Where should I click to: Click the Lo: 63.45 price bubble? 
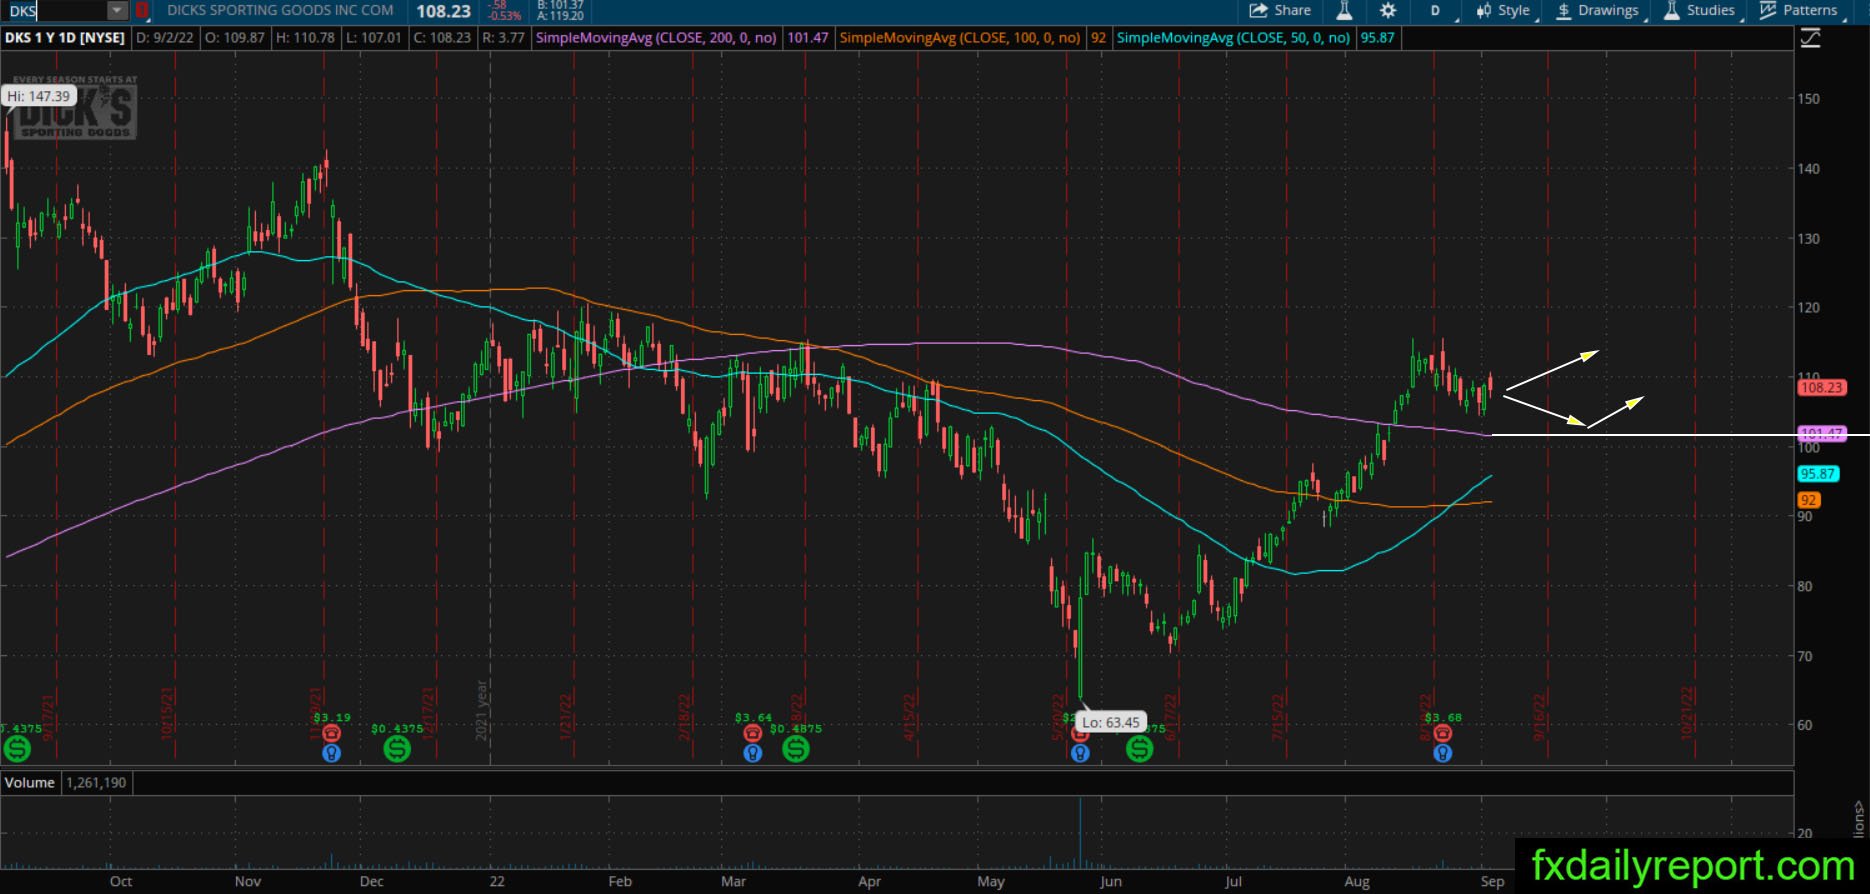[1110, 722]
